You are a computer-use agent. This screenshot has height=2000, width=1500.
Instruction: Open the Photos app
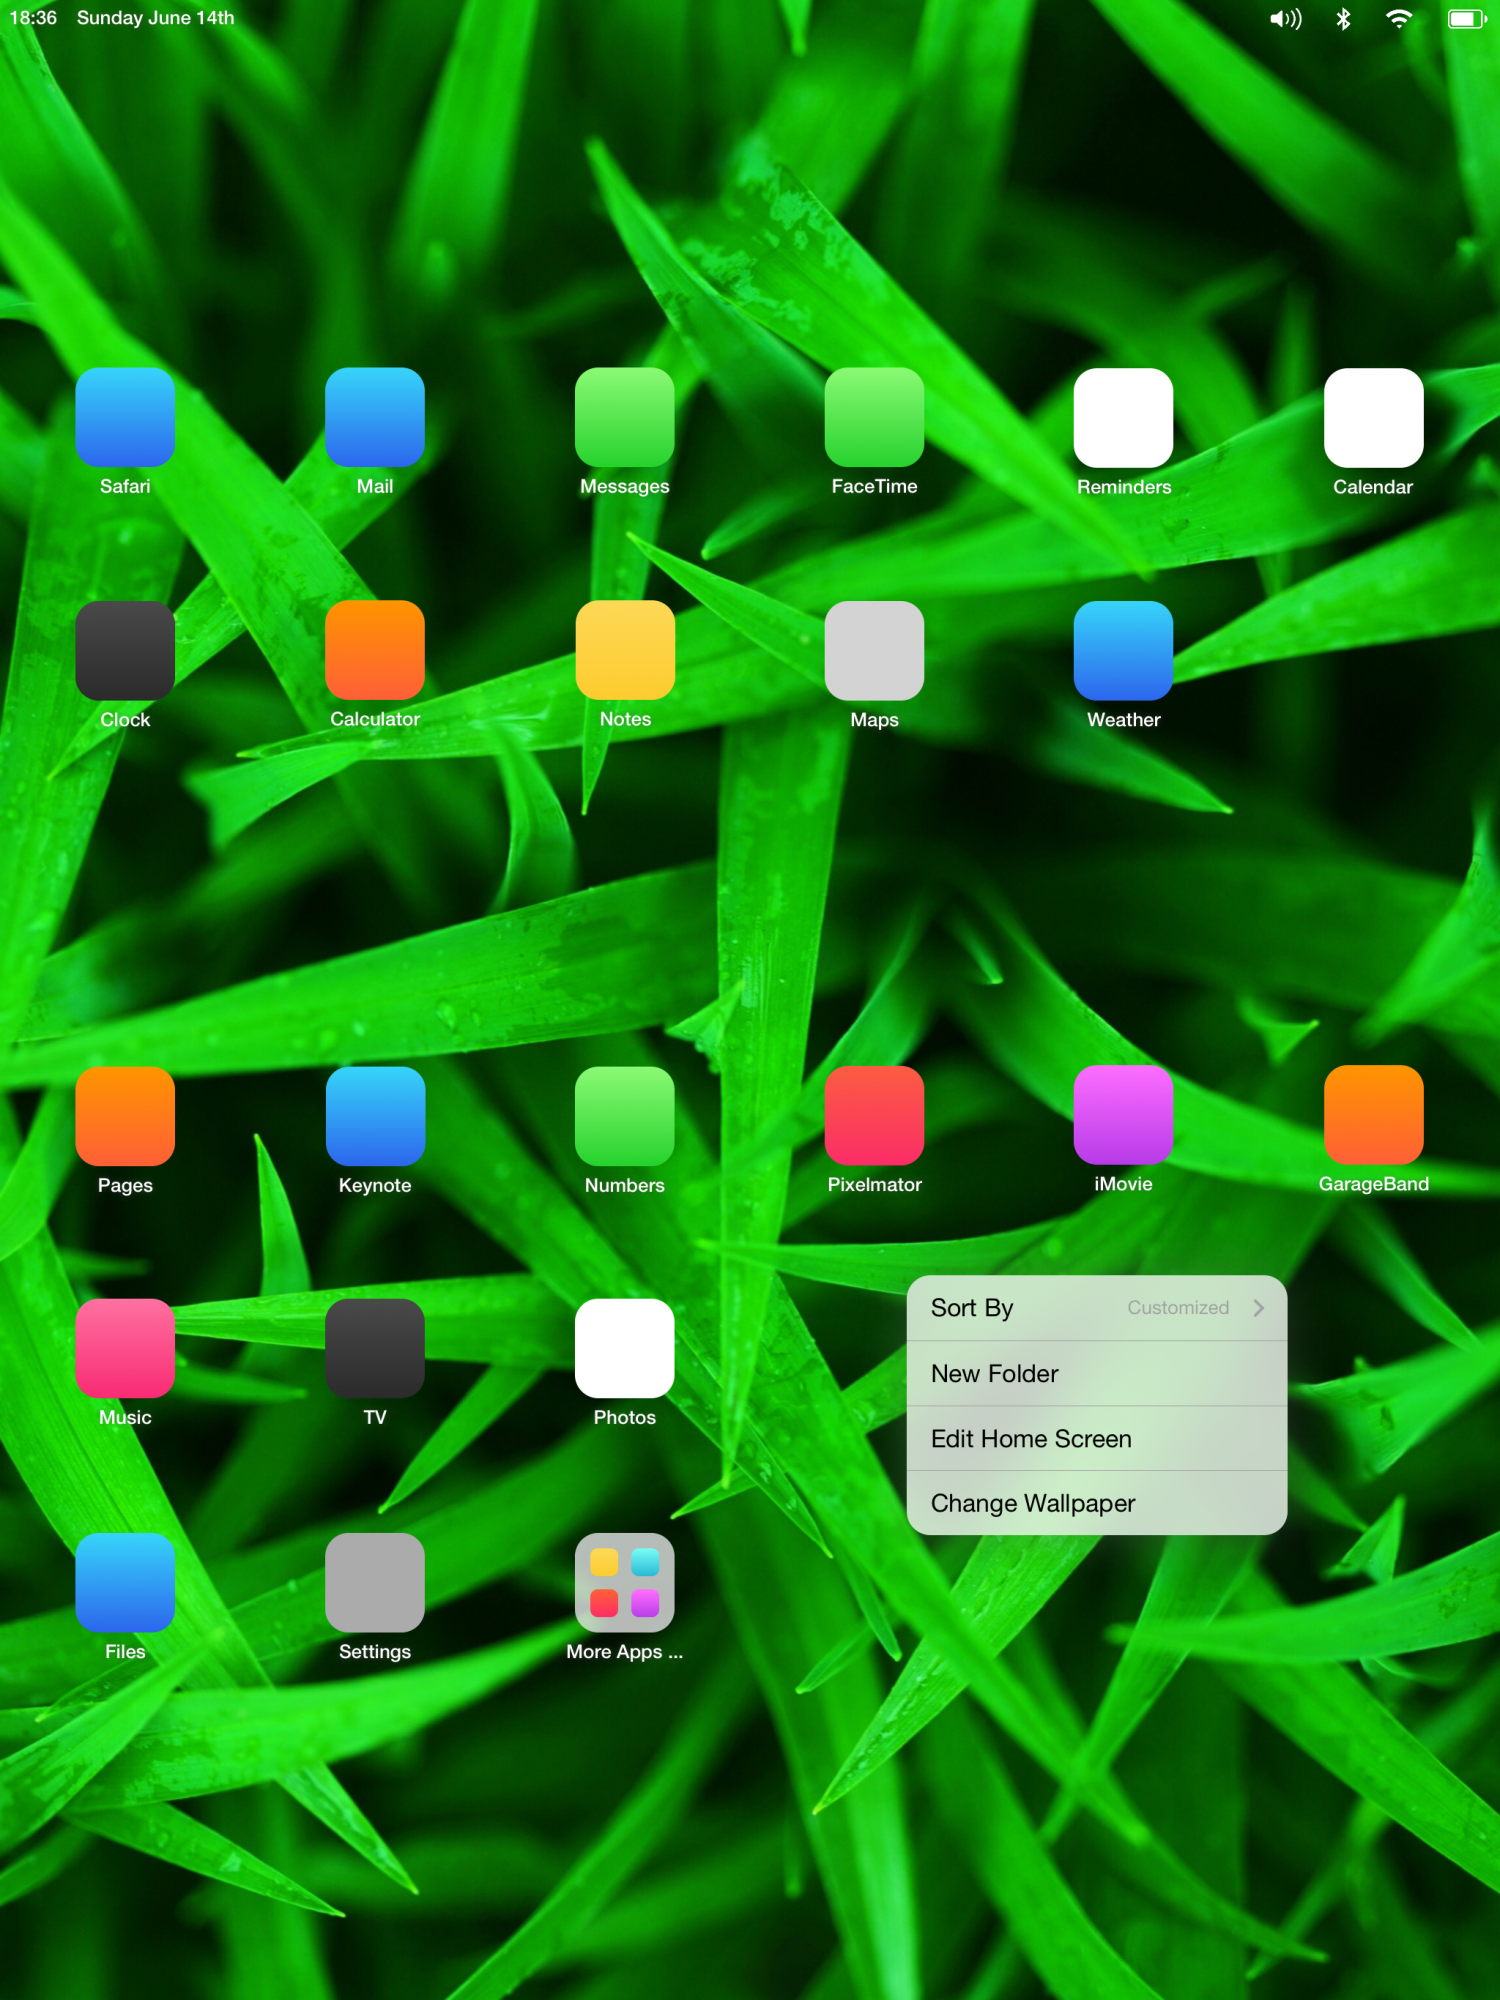click(625, 1348)
